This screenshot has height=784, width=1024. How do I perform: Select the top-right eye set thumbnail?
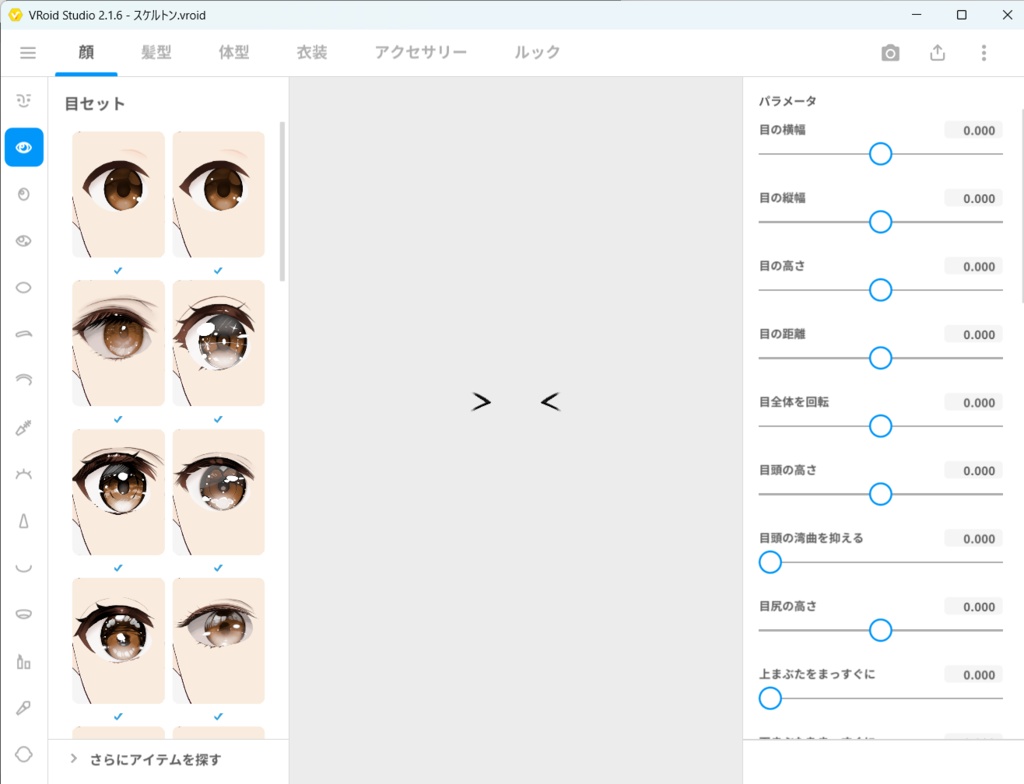click(219, 194)
